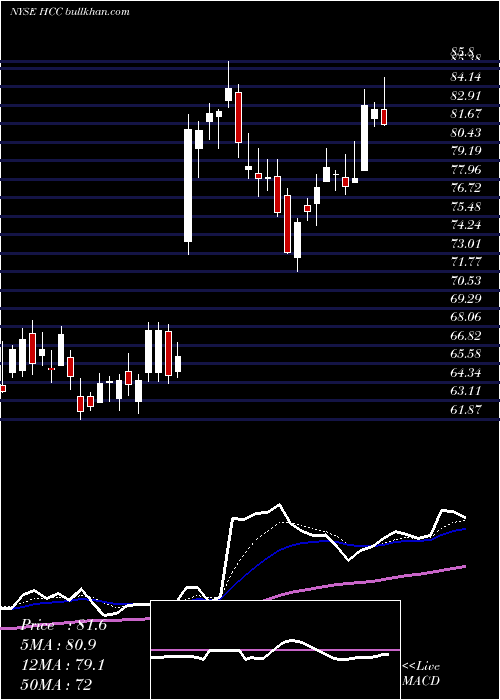Click the 84.14 price axis label
This screenshot has height=700, width=500.
pos(466,77)
